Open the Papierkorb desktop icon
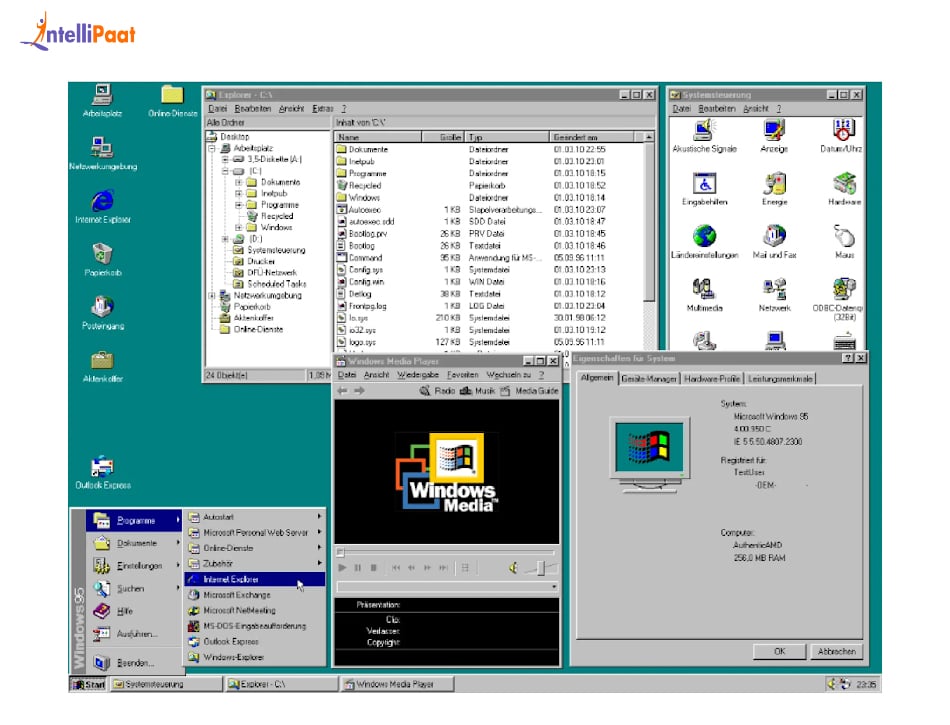 click(102, 260)
